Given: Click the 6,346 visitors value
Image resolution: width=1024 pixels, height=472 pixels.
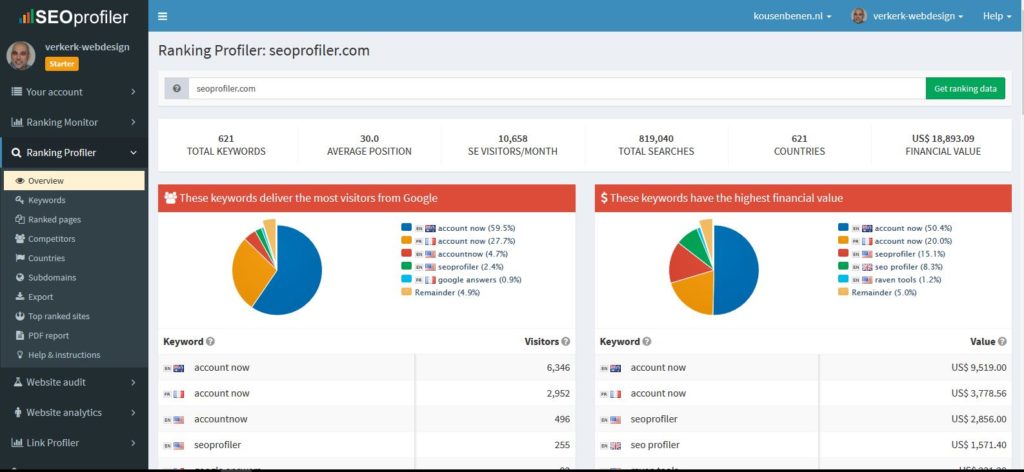Looking at the screenshot, I should click(558, 368).
